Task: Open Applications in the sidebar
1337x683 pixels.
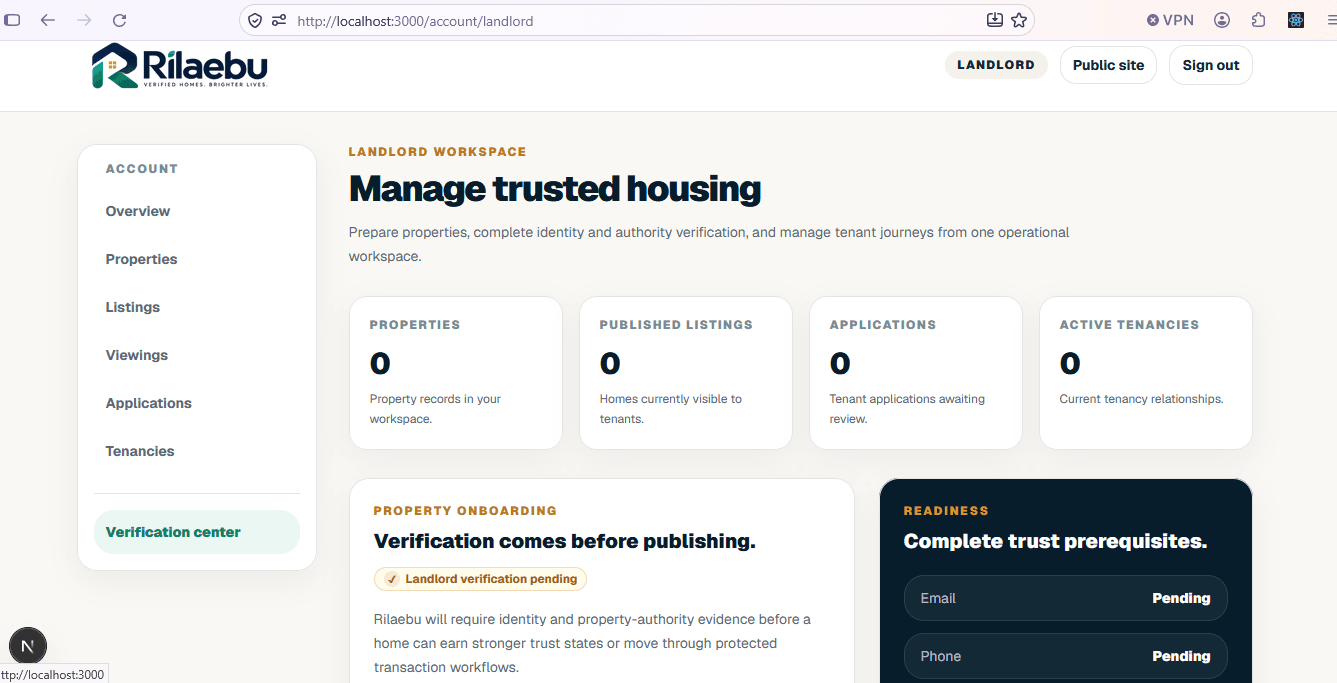Action: (x=149, y=403)
